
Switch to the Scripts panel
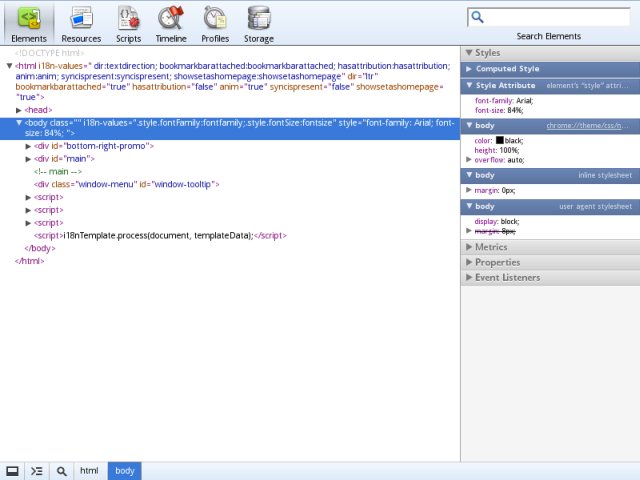[x=128, y=22]
